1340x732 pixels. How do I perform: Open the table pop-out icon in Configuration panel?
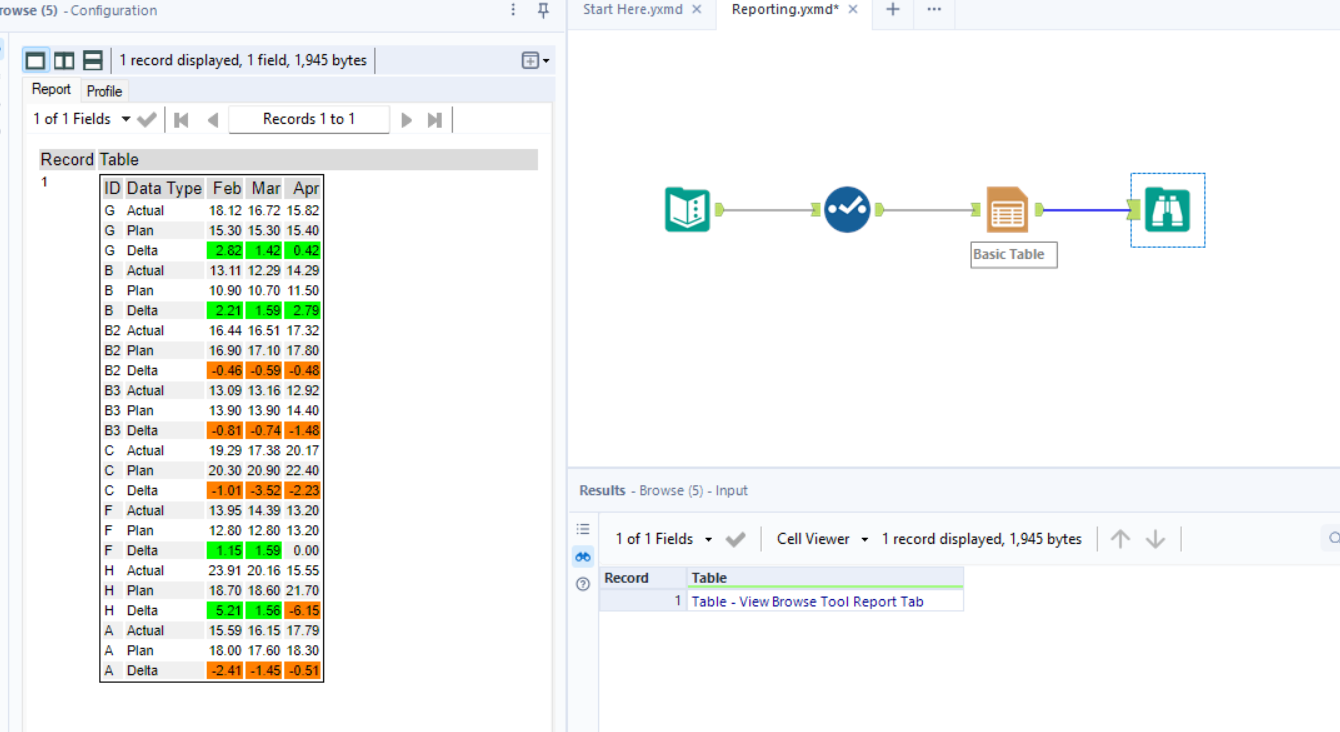(529, 60)
